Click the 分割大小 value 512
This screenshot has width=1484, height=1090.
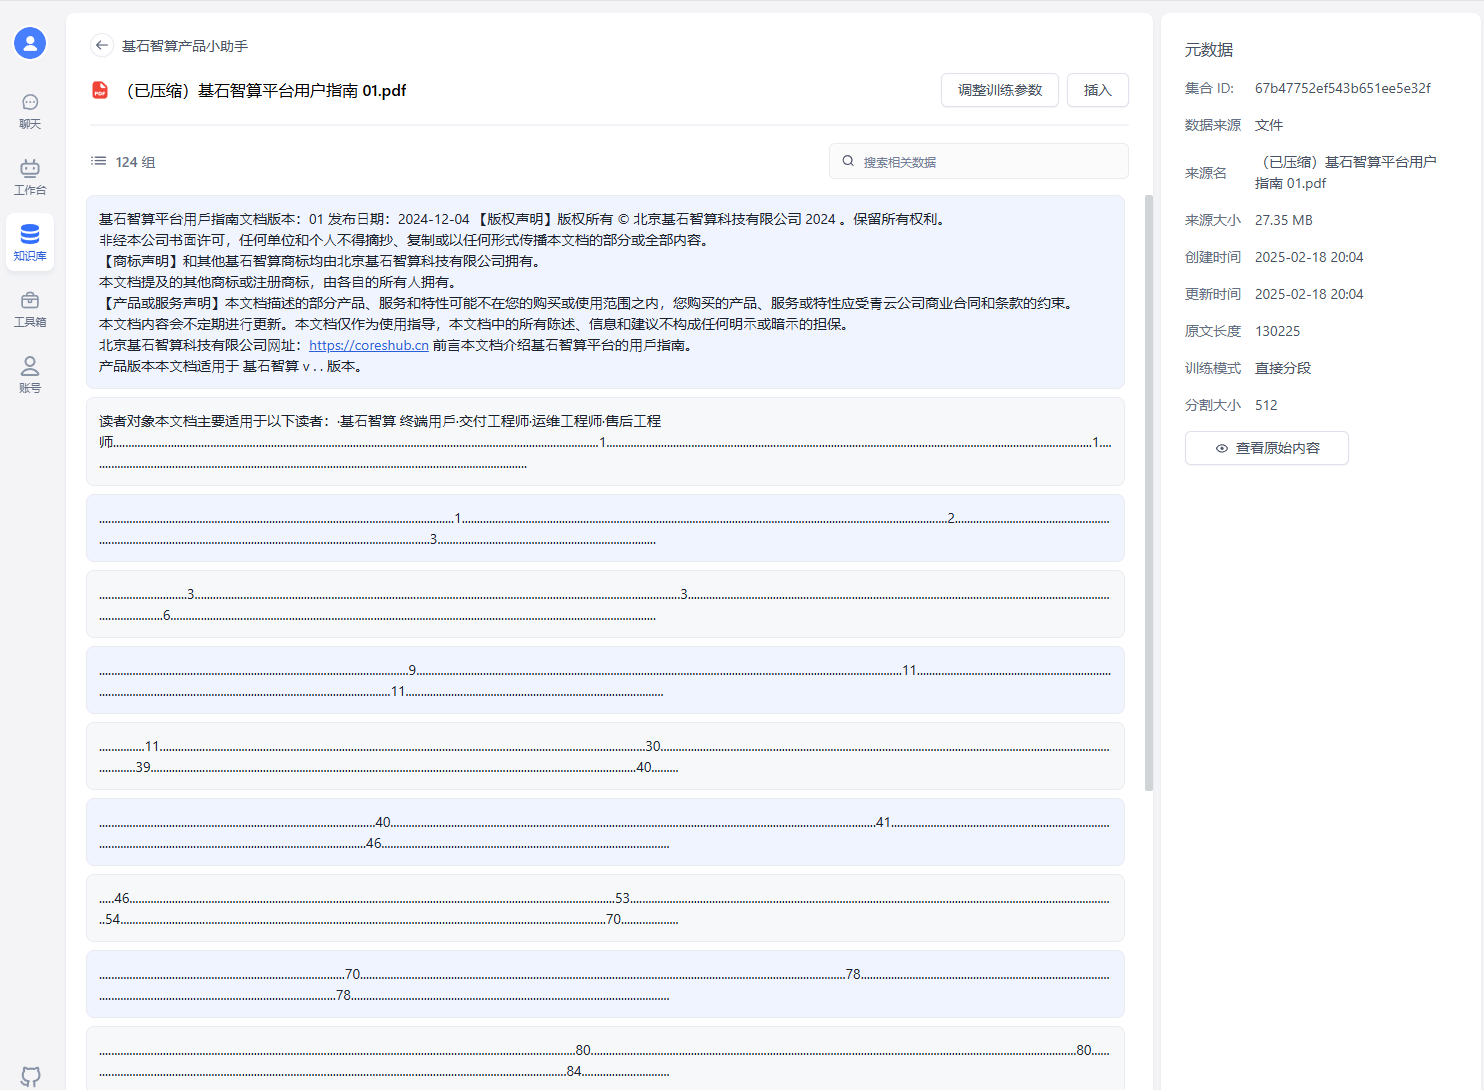pos(1266,405)
